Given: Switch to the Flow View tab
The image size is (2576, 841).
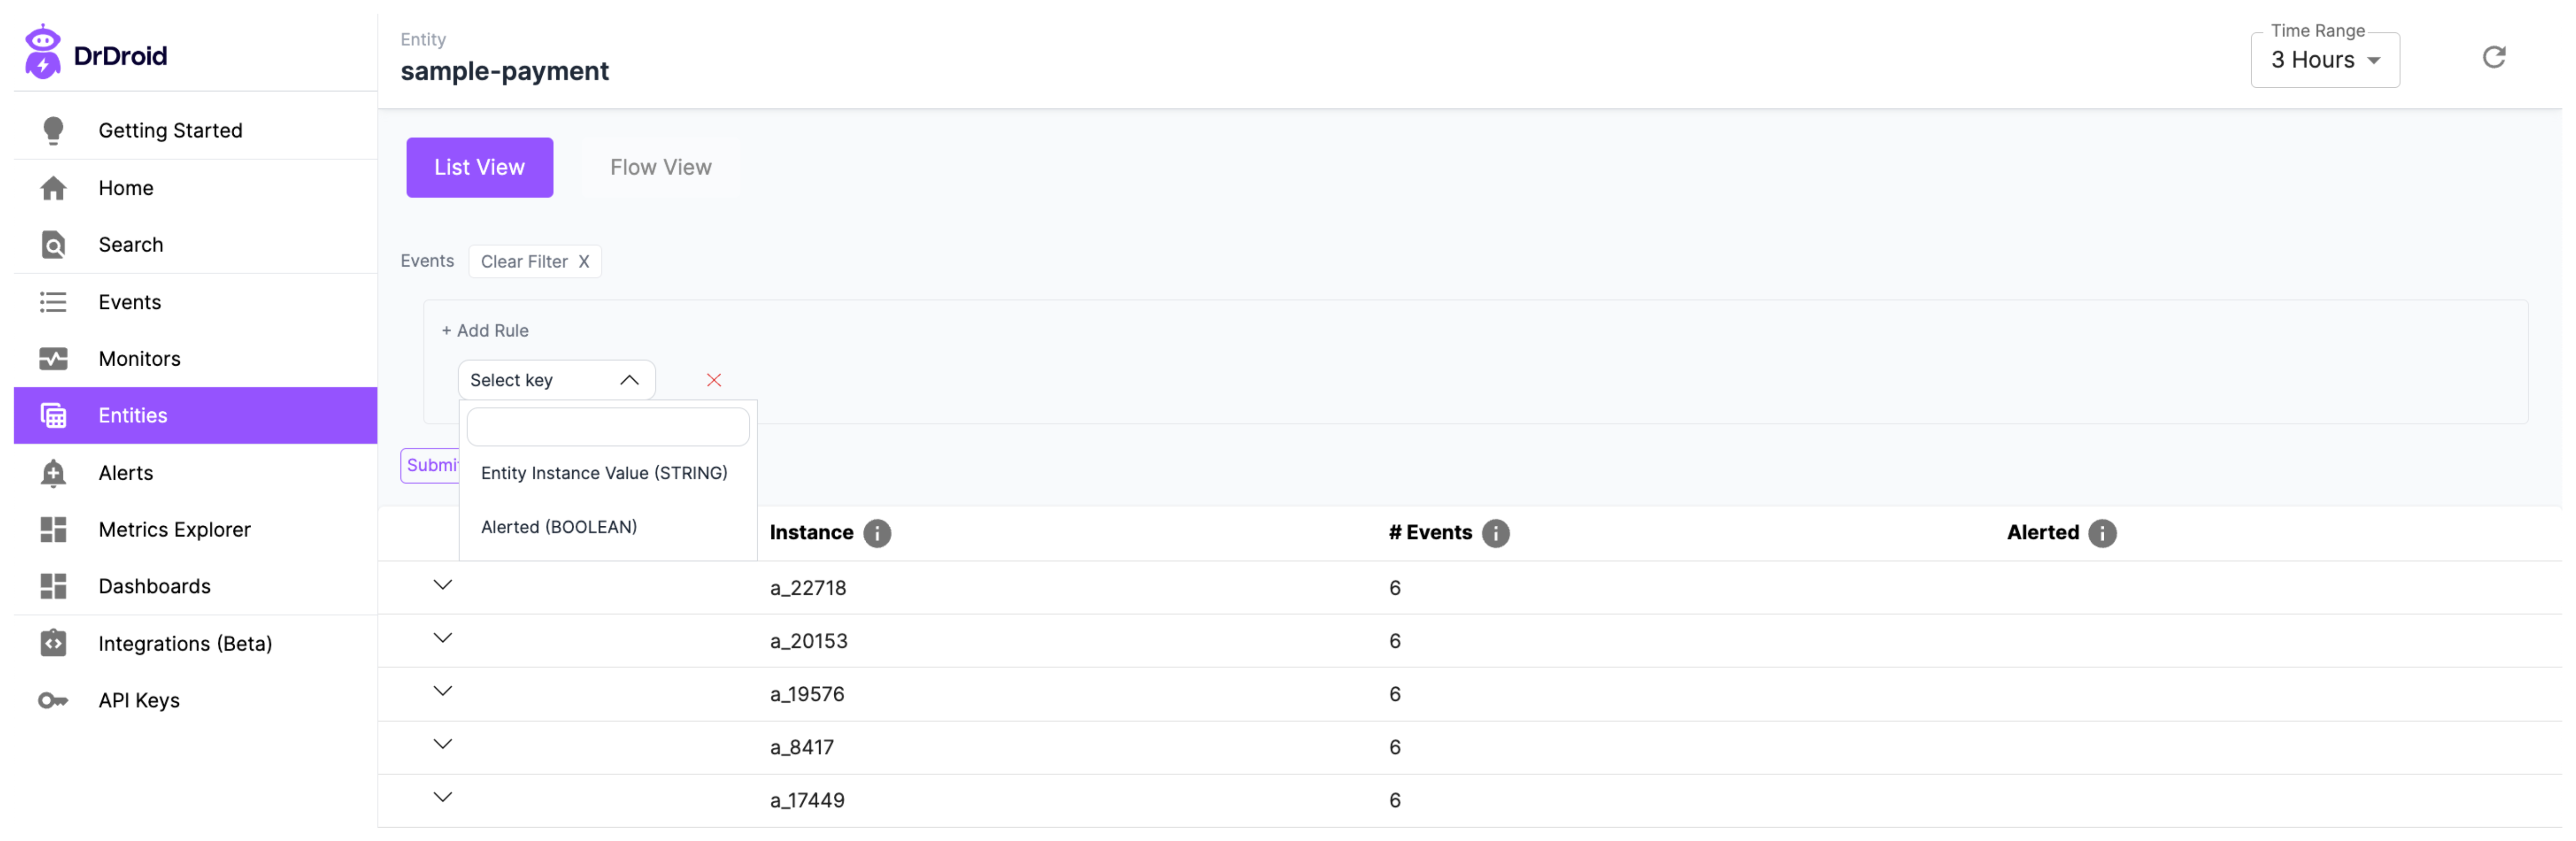Looking at the screenshot, I should click(660, 167).
